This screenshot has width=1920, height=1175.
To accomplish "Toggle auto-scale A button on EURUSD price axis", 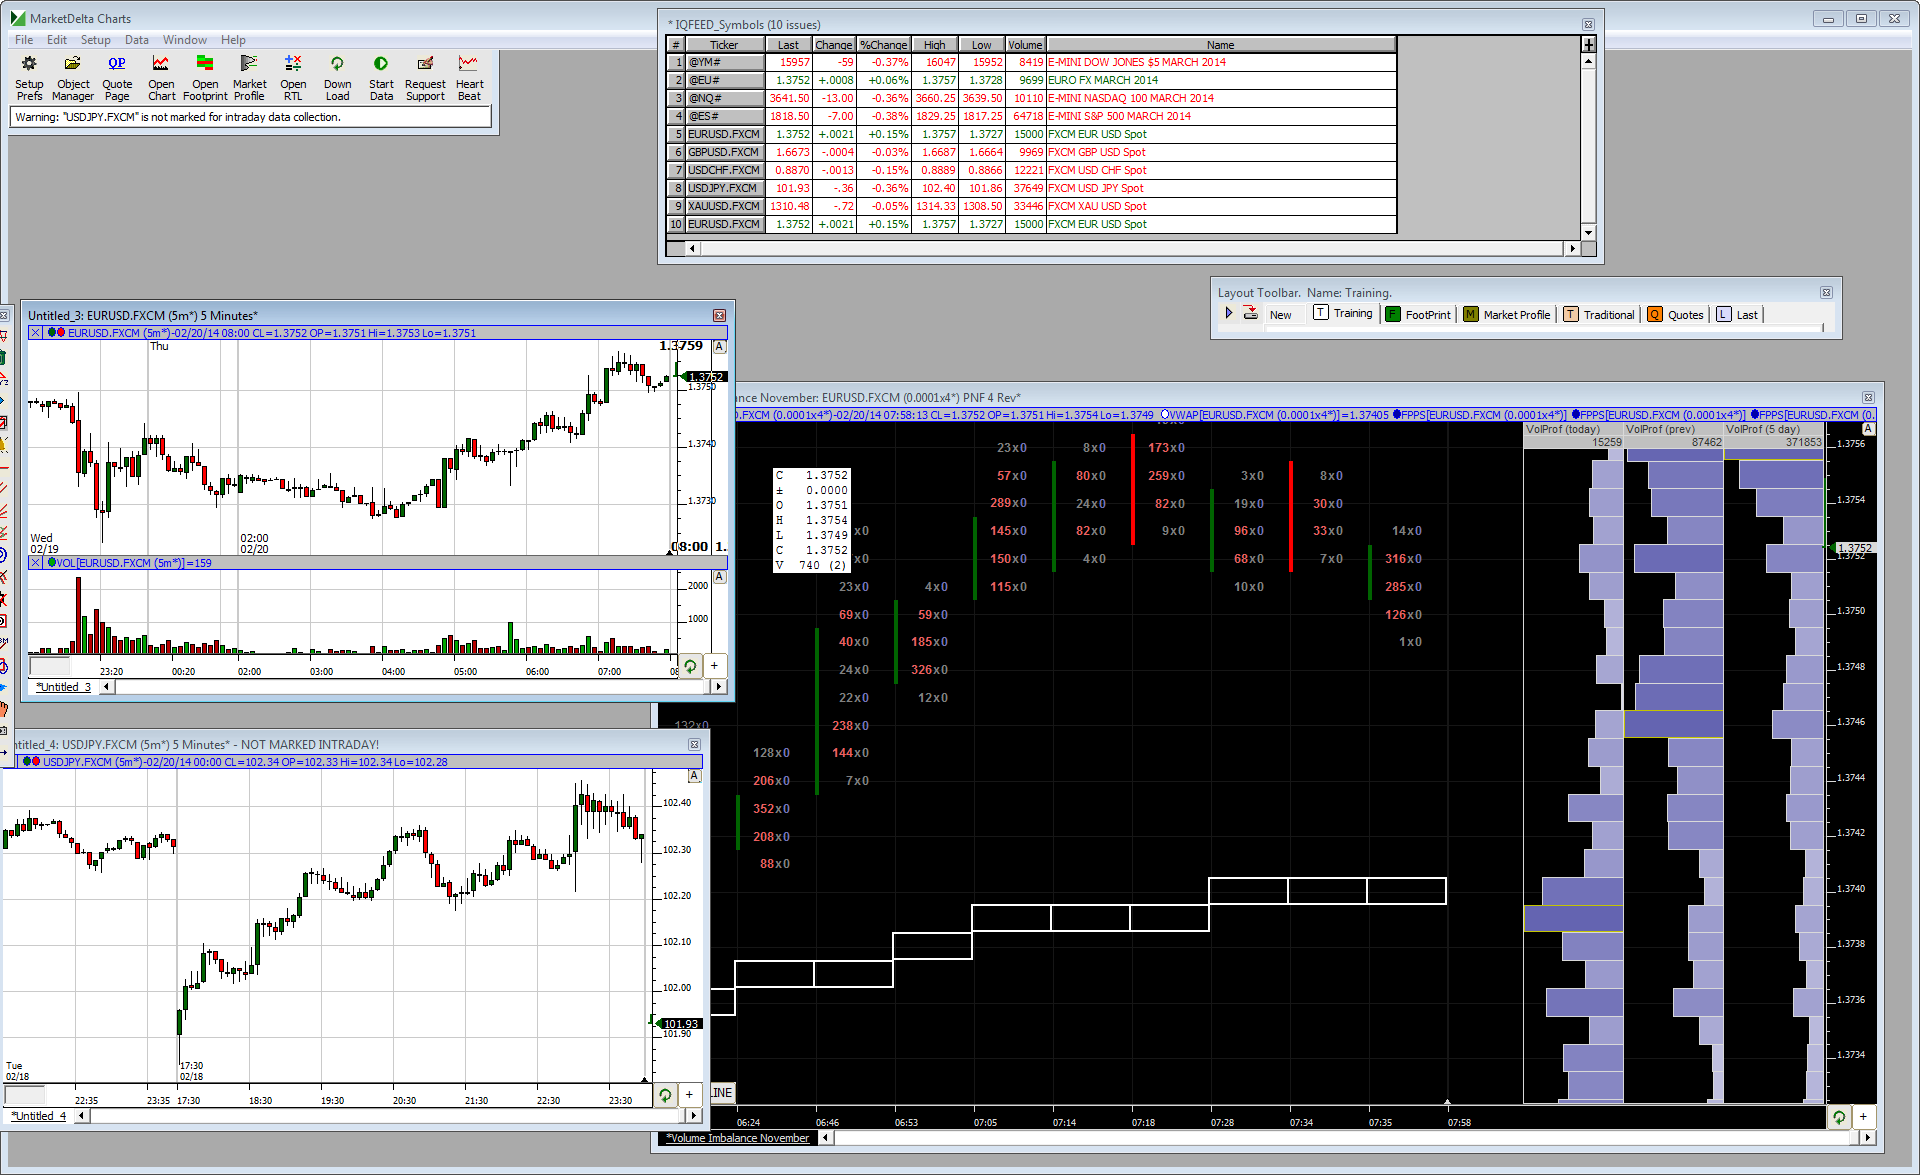I will coord(719,347).
